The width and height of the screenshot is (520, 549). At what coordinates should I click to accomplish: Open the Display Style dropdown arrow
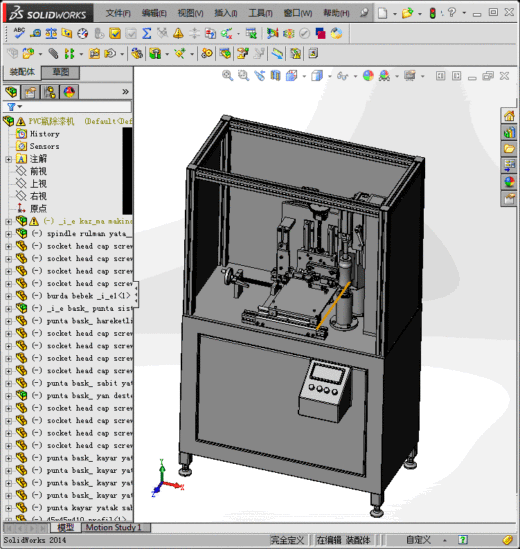[x=330, y=76]
